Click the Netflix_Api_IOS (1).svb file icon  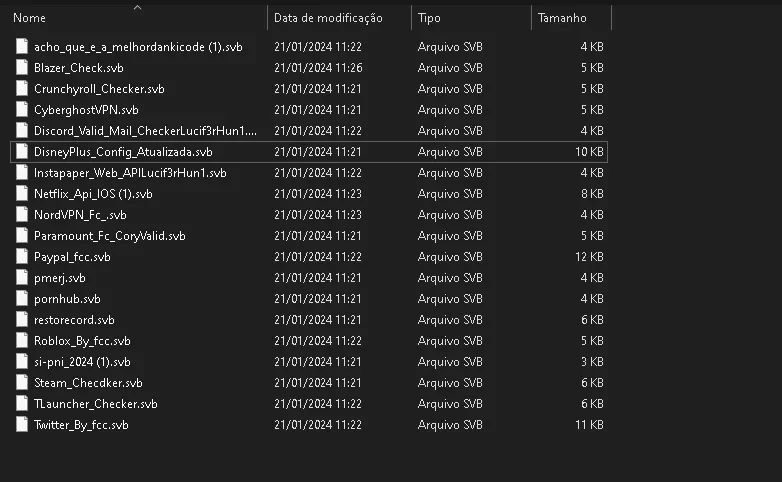point(22,194)
